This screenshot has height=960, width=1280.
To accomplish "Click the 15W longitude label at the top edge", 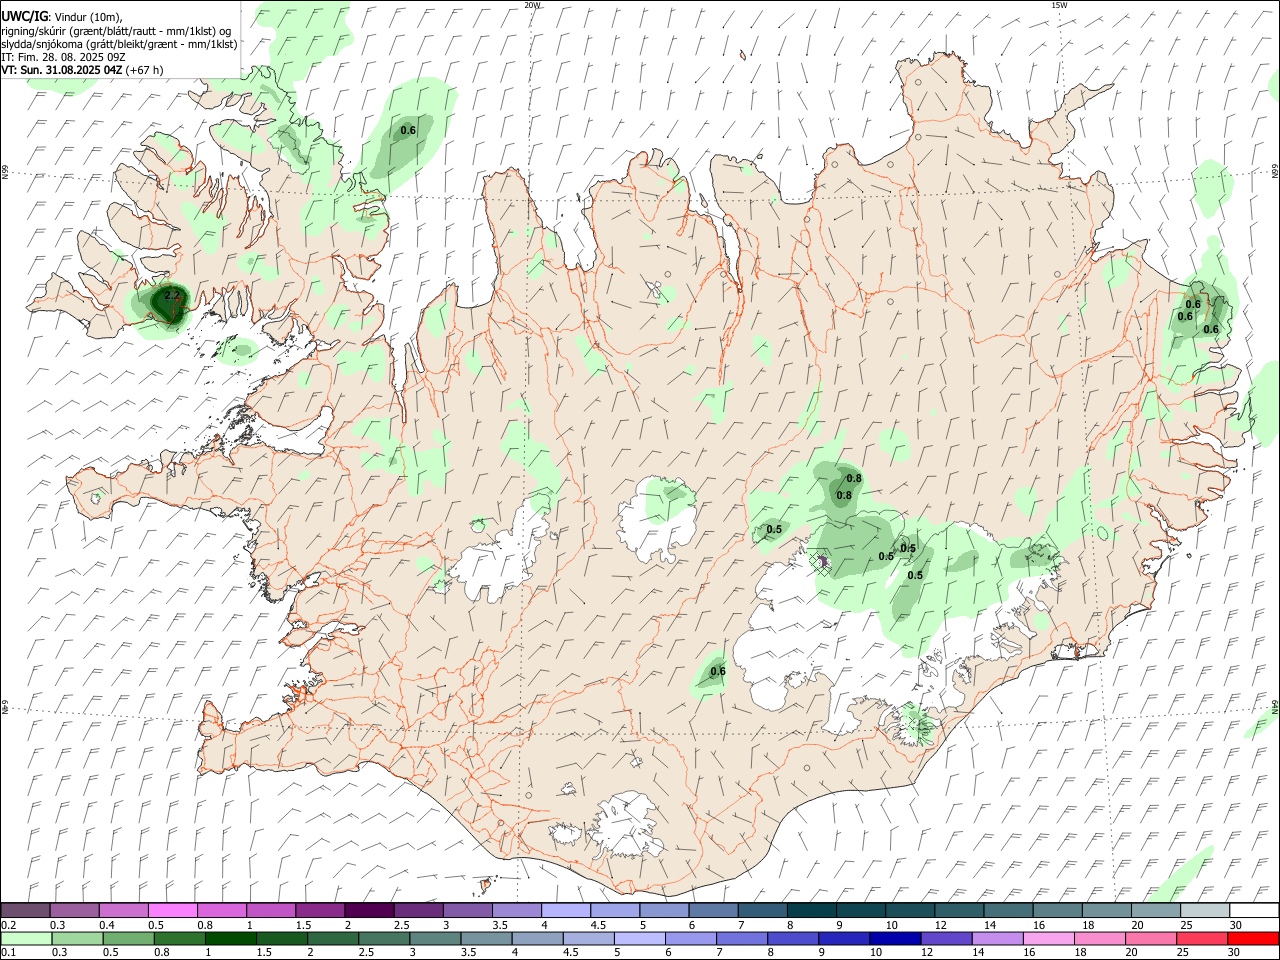I will tap(1060, 5).
